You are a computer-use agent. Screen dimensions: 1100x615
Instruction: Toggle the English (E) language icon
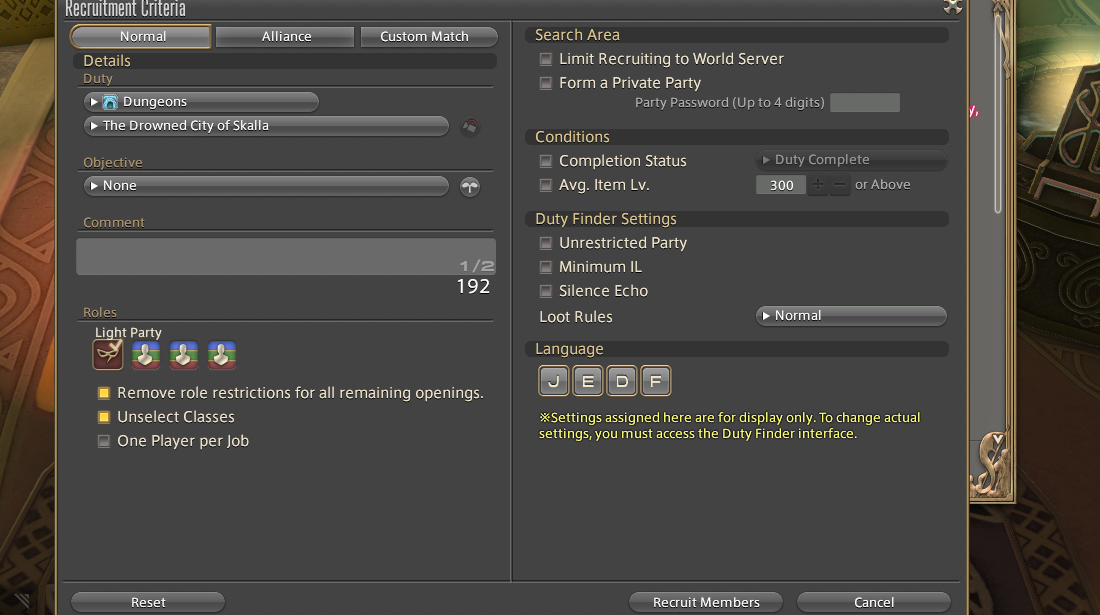point(588,381)
